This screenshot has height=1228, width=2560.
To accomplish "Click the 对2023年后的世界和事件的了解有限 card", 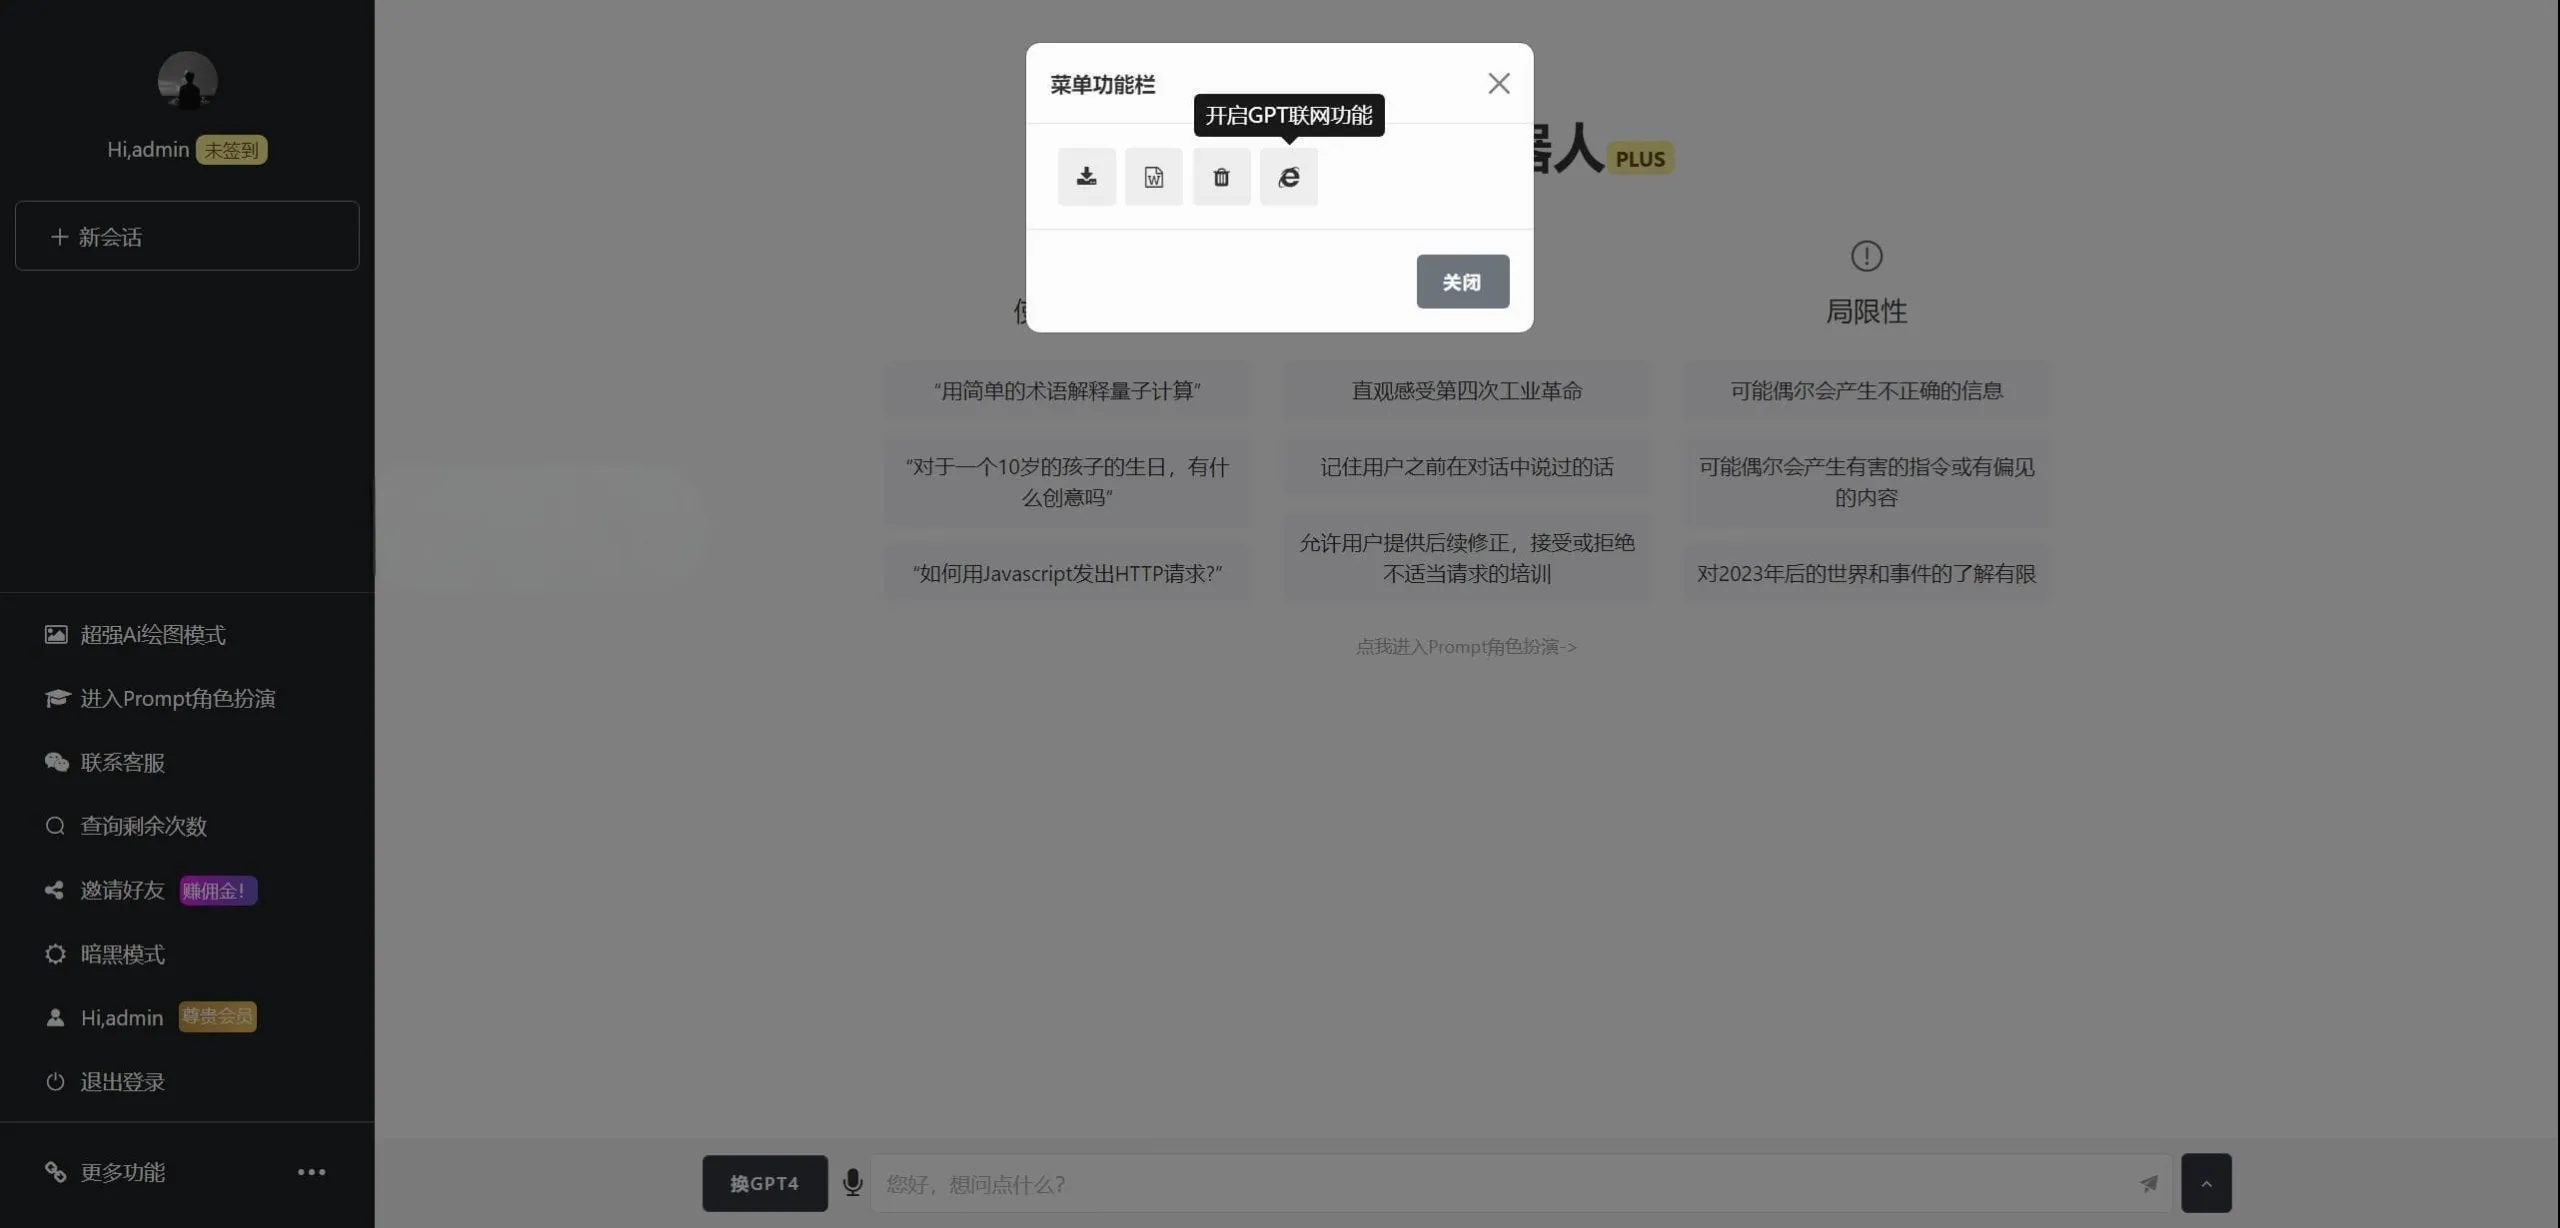I will click(x=1867, y=574).
